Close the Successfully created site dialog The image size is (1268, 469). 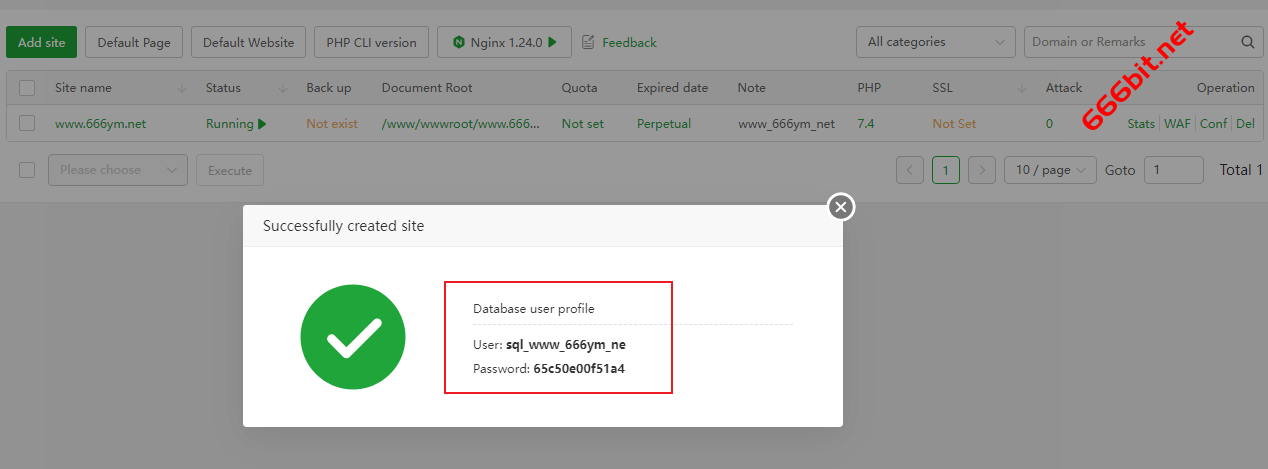[841, 207]
